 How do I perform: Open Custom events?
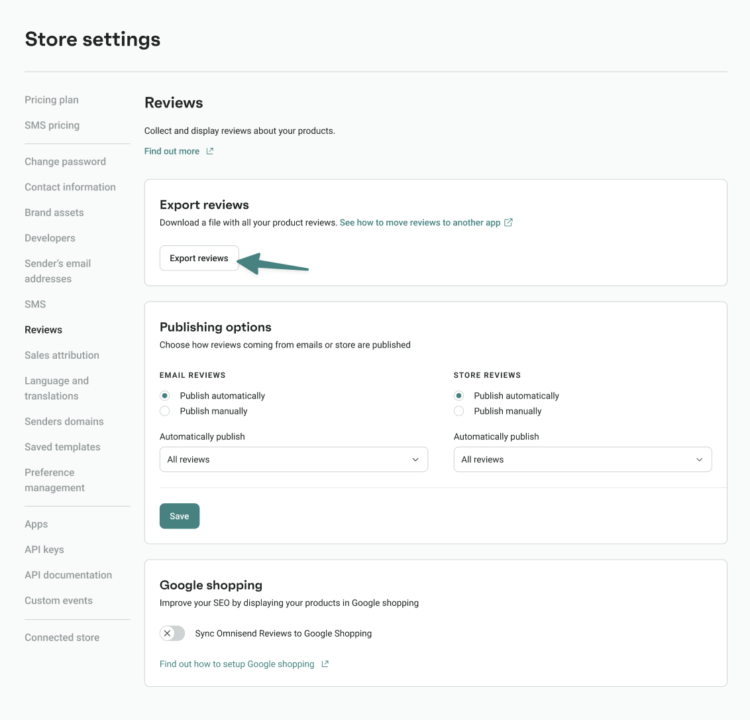click(x=59, y=600)
